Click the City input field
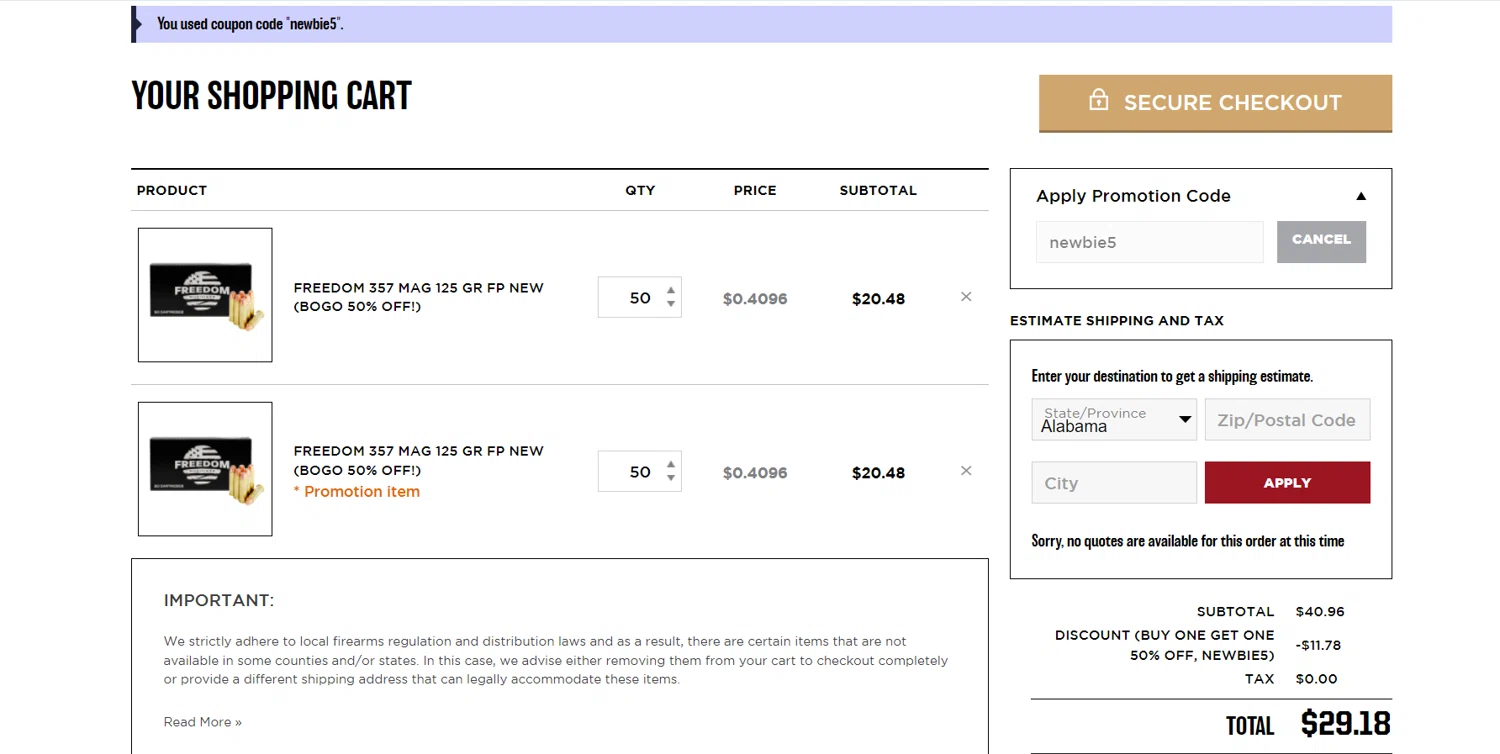 coord(1114,483)
